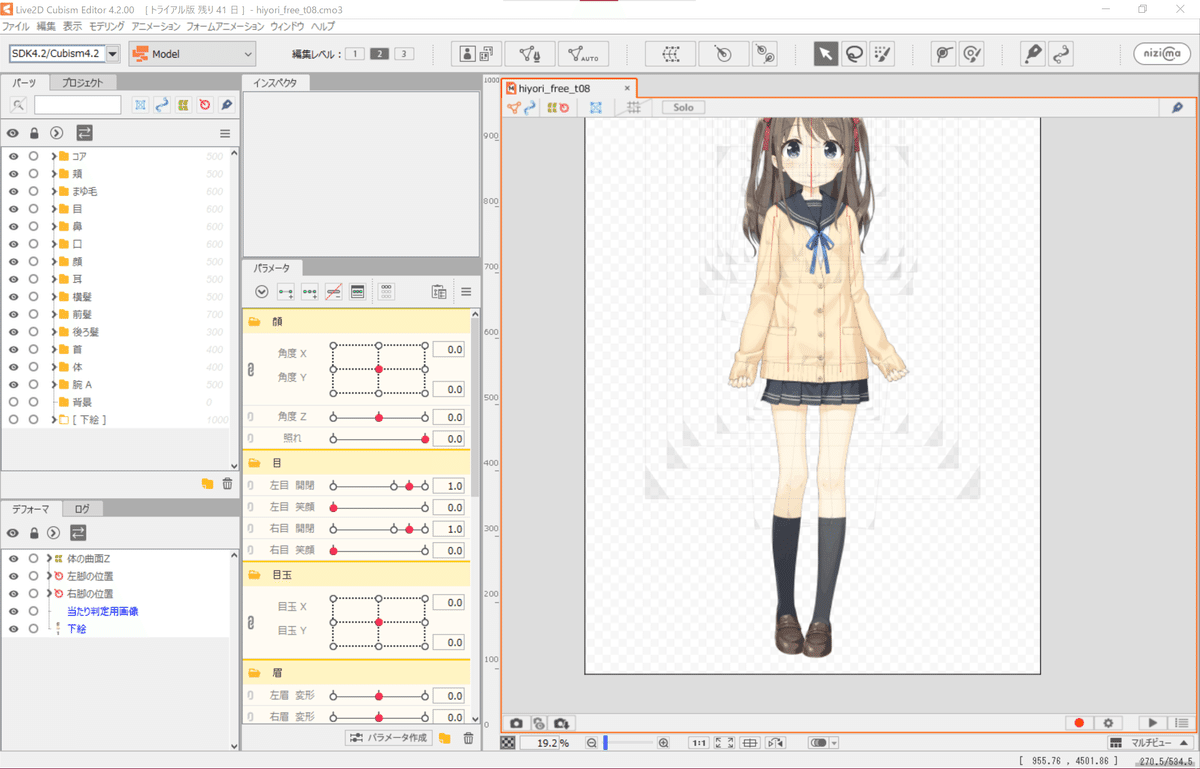The width and height of the screenshot is (1200, 769).
Task: Click the parts search input field
Action: 77,105
